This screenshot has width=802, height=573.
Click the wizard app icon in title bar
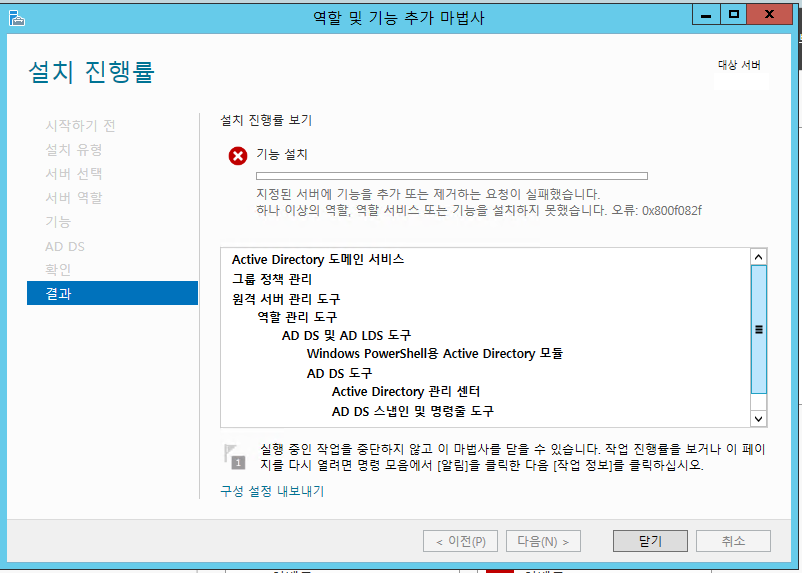[x=16, y=17]
